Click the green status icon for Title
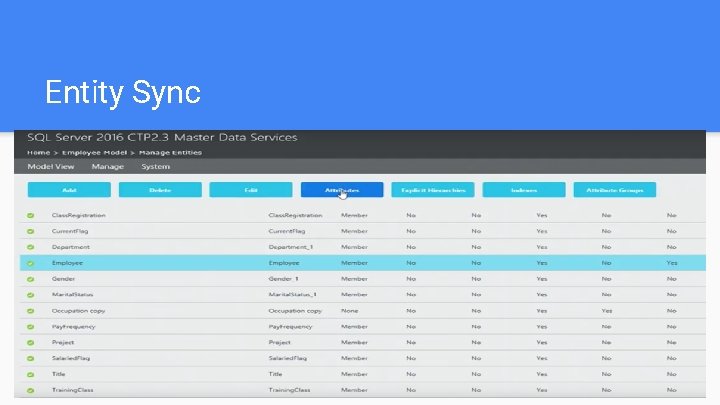 30,374
